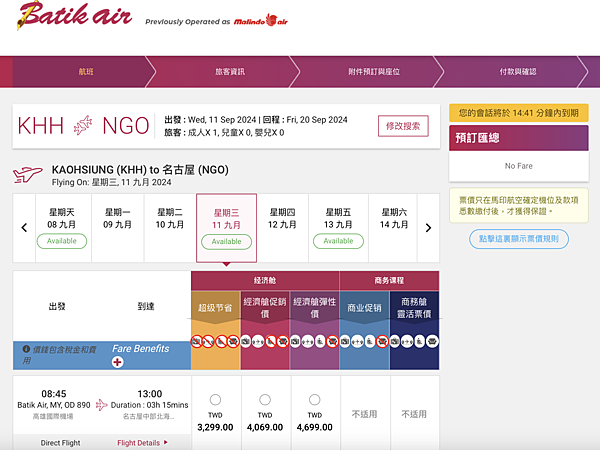Click icon between baggage and seat under 經濟艙促銷價
This screenshot has width=600, height=450.
pos(258,341)
